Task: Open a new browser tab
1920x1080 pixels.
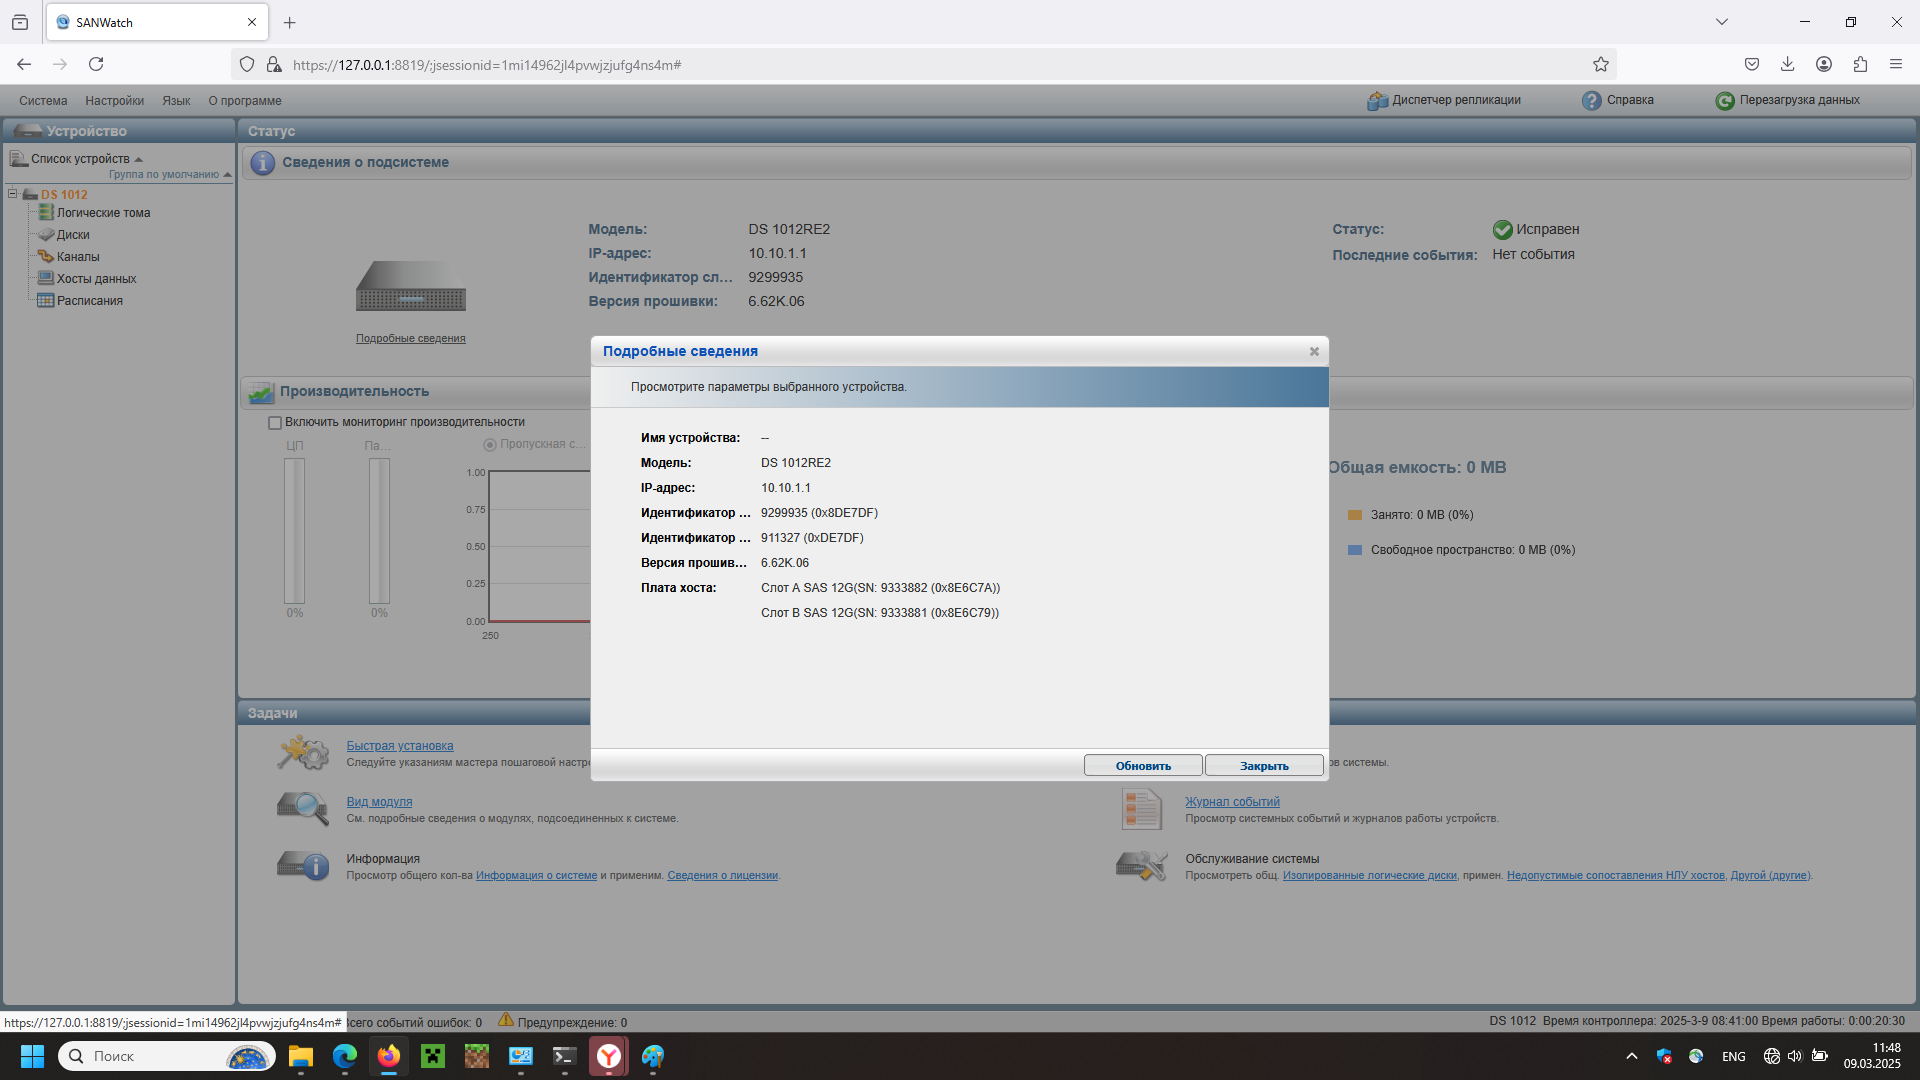Action: click(290, 22)
